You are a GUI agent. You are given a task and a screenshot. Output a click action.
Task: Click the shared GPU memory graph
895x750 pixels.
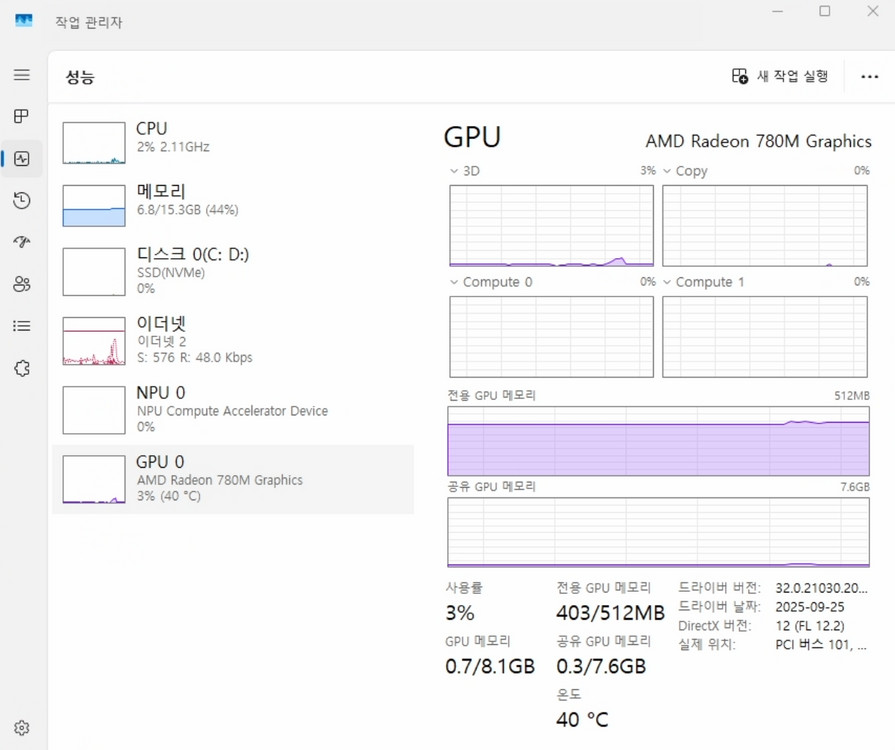(658, 530)
